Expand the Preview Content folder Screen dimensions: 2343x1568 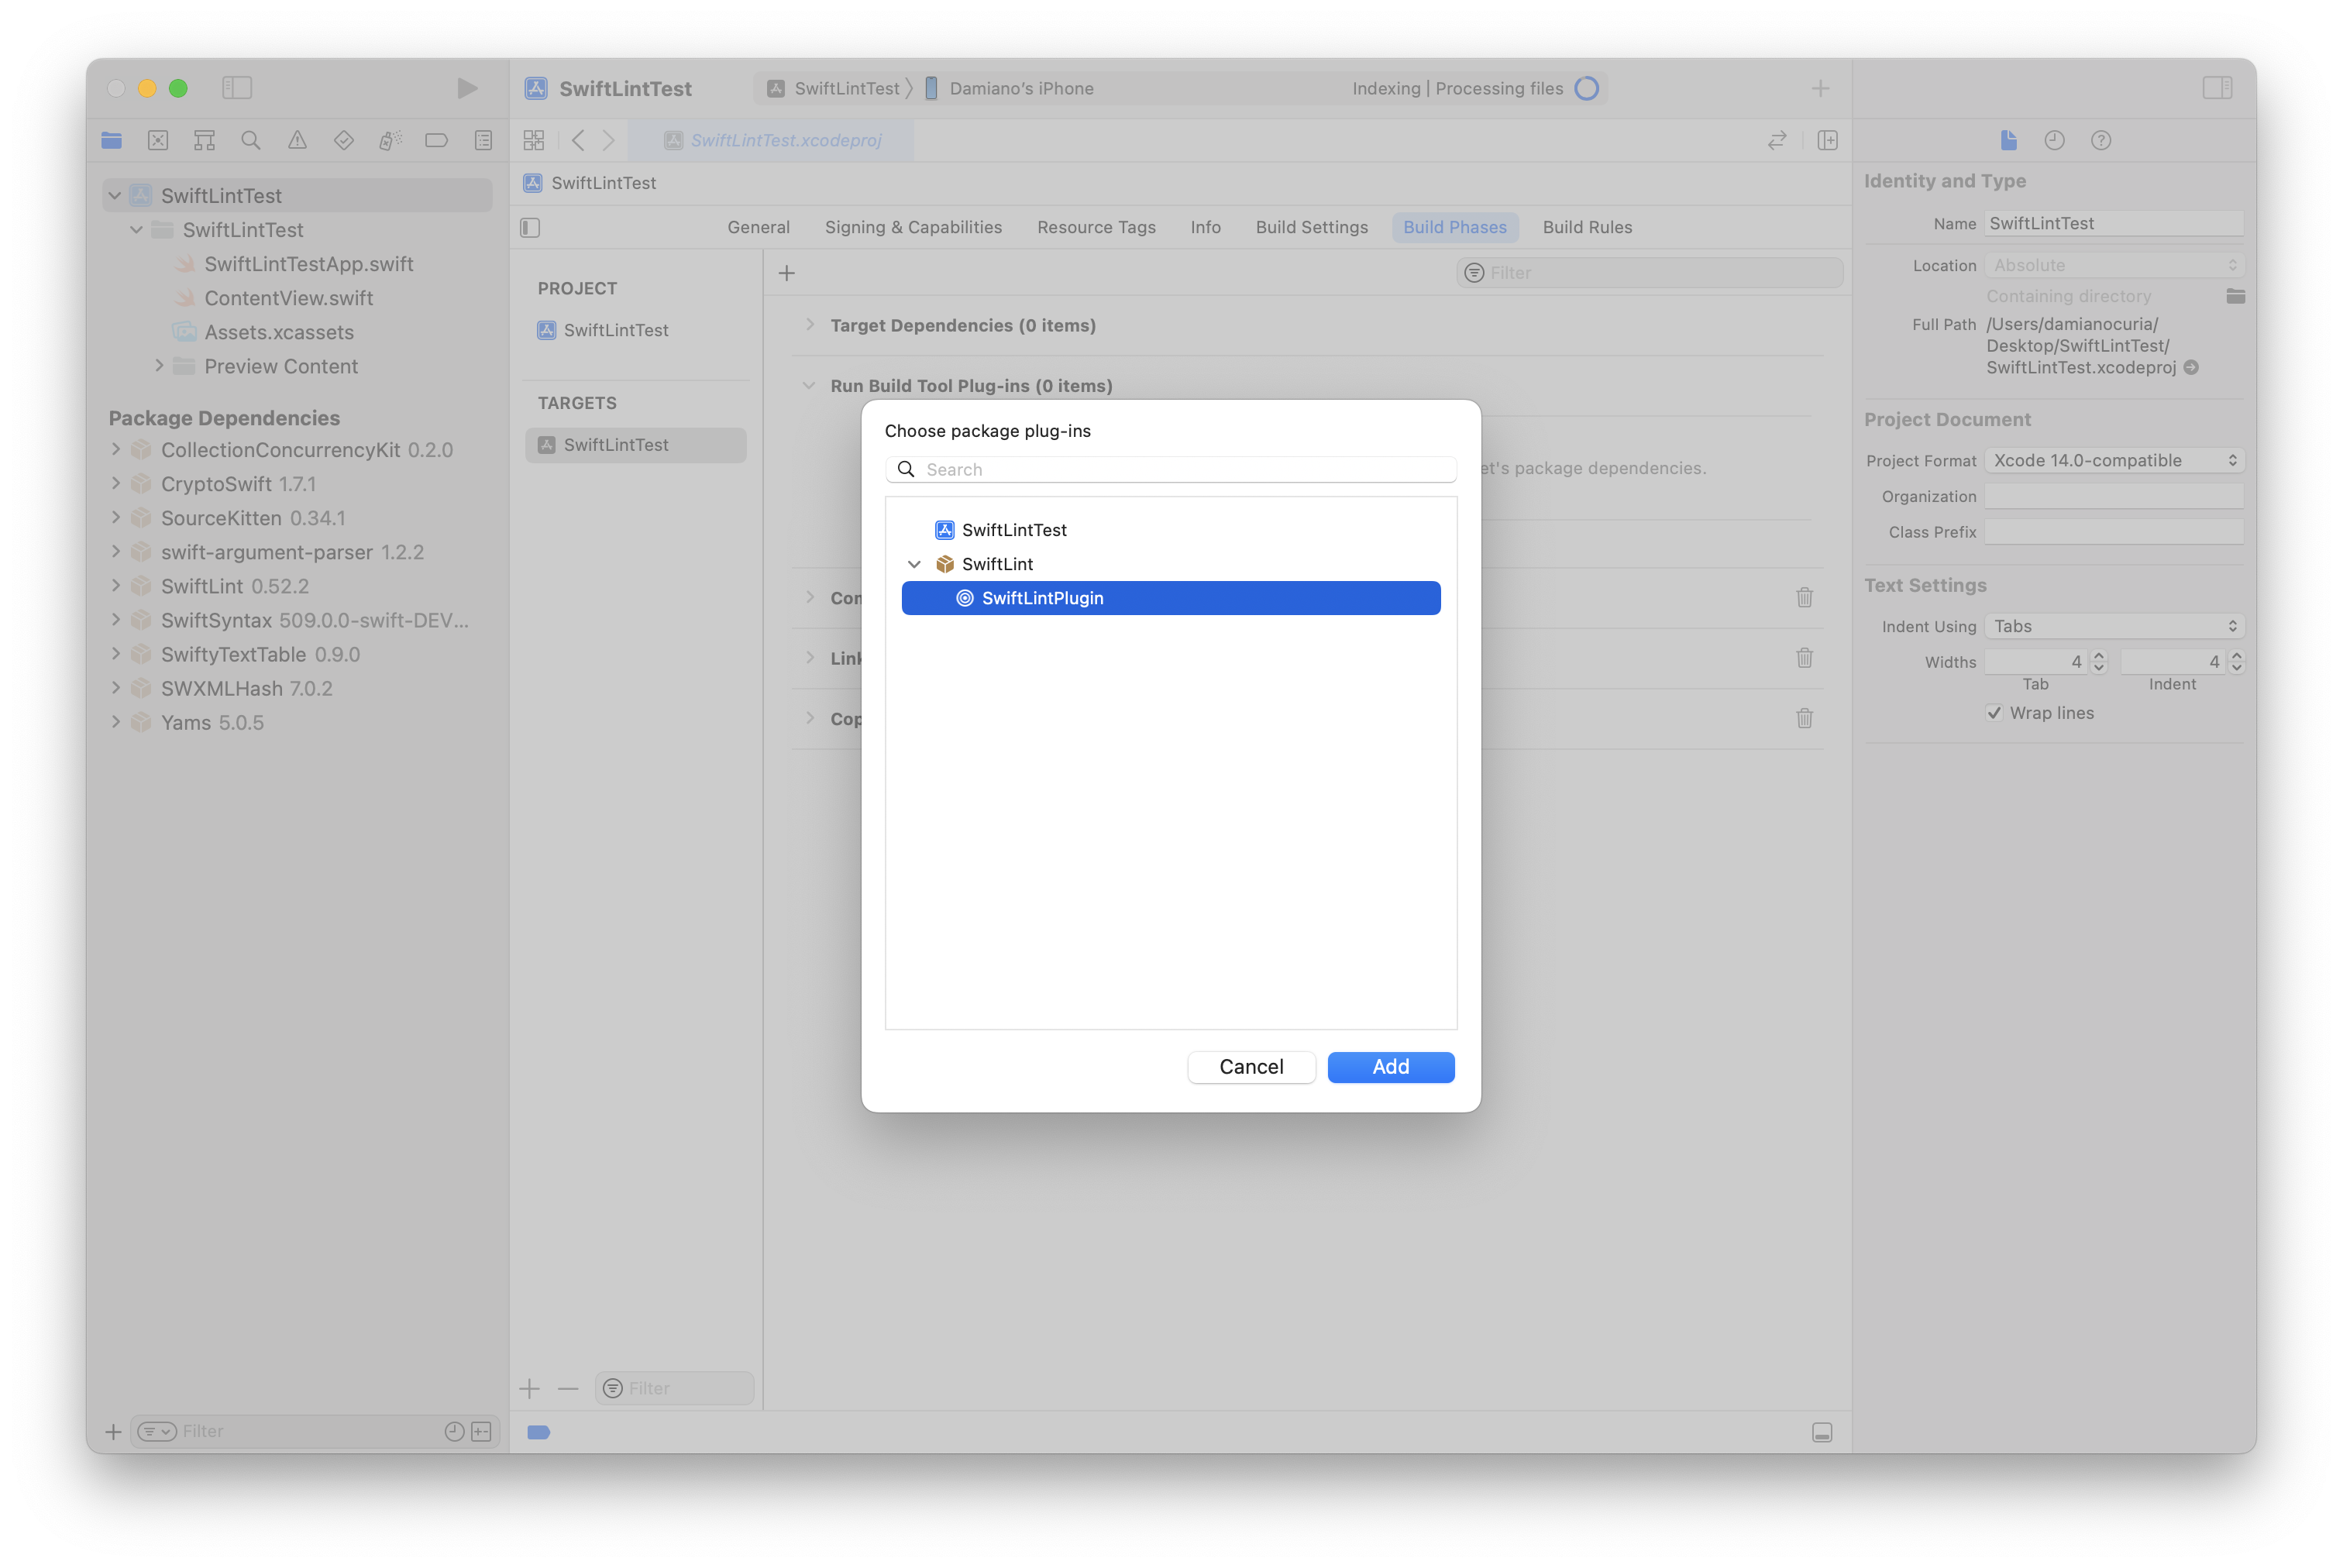point(159,366)
